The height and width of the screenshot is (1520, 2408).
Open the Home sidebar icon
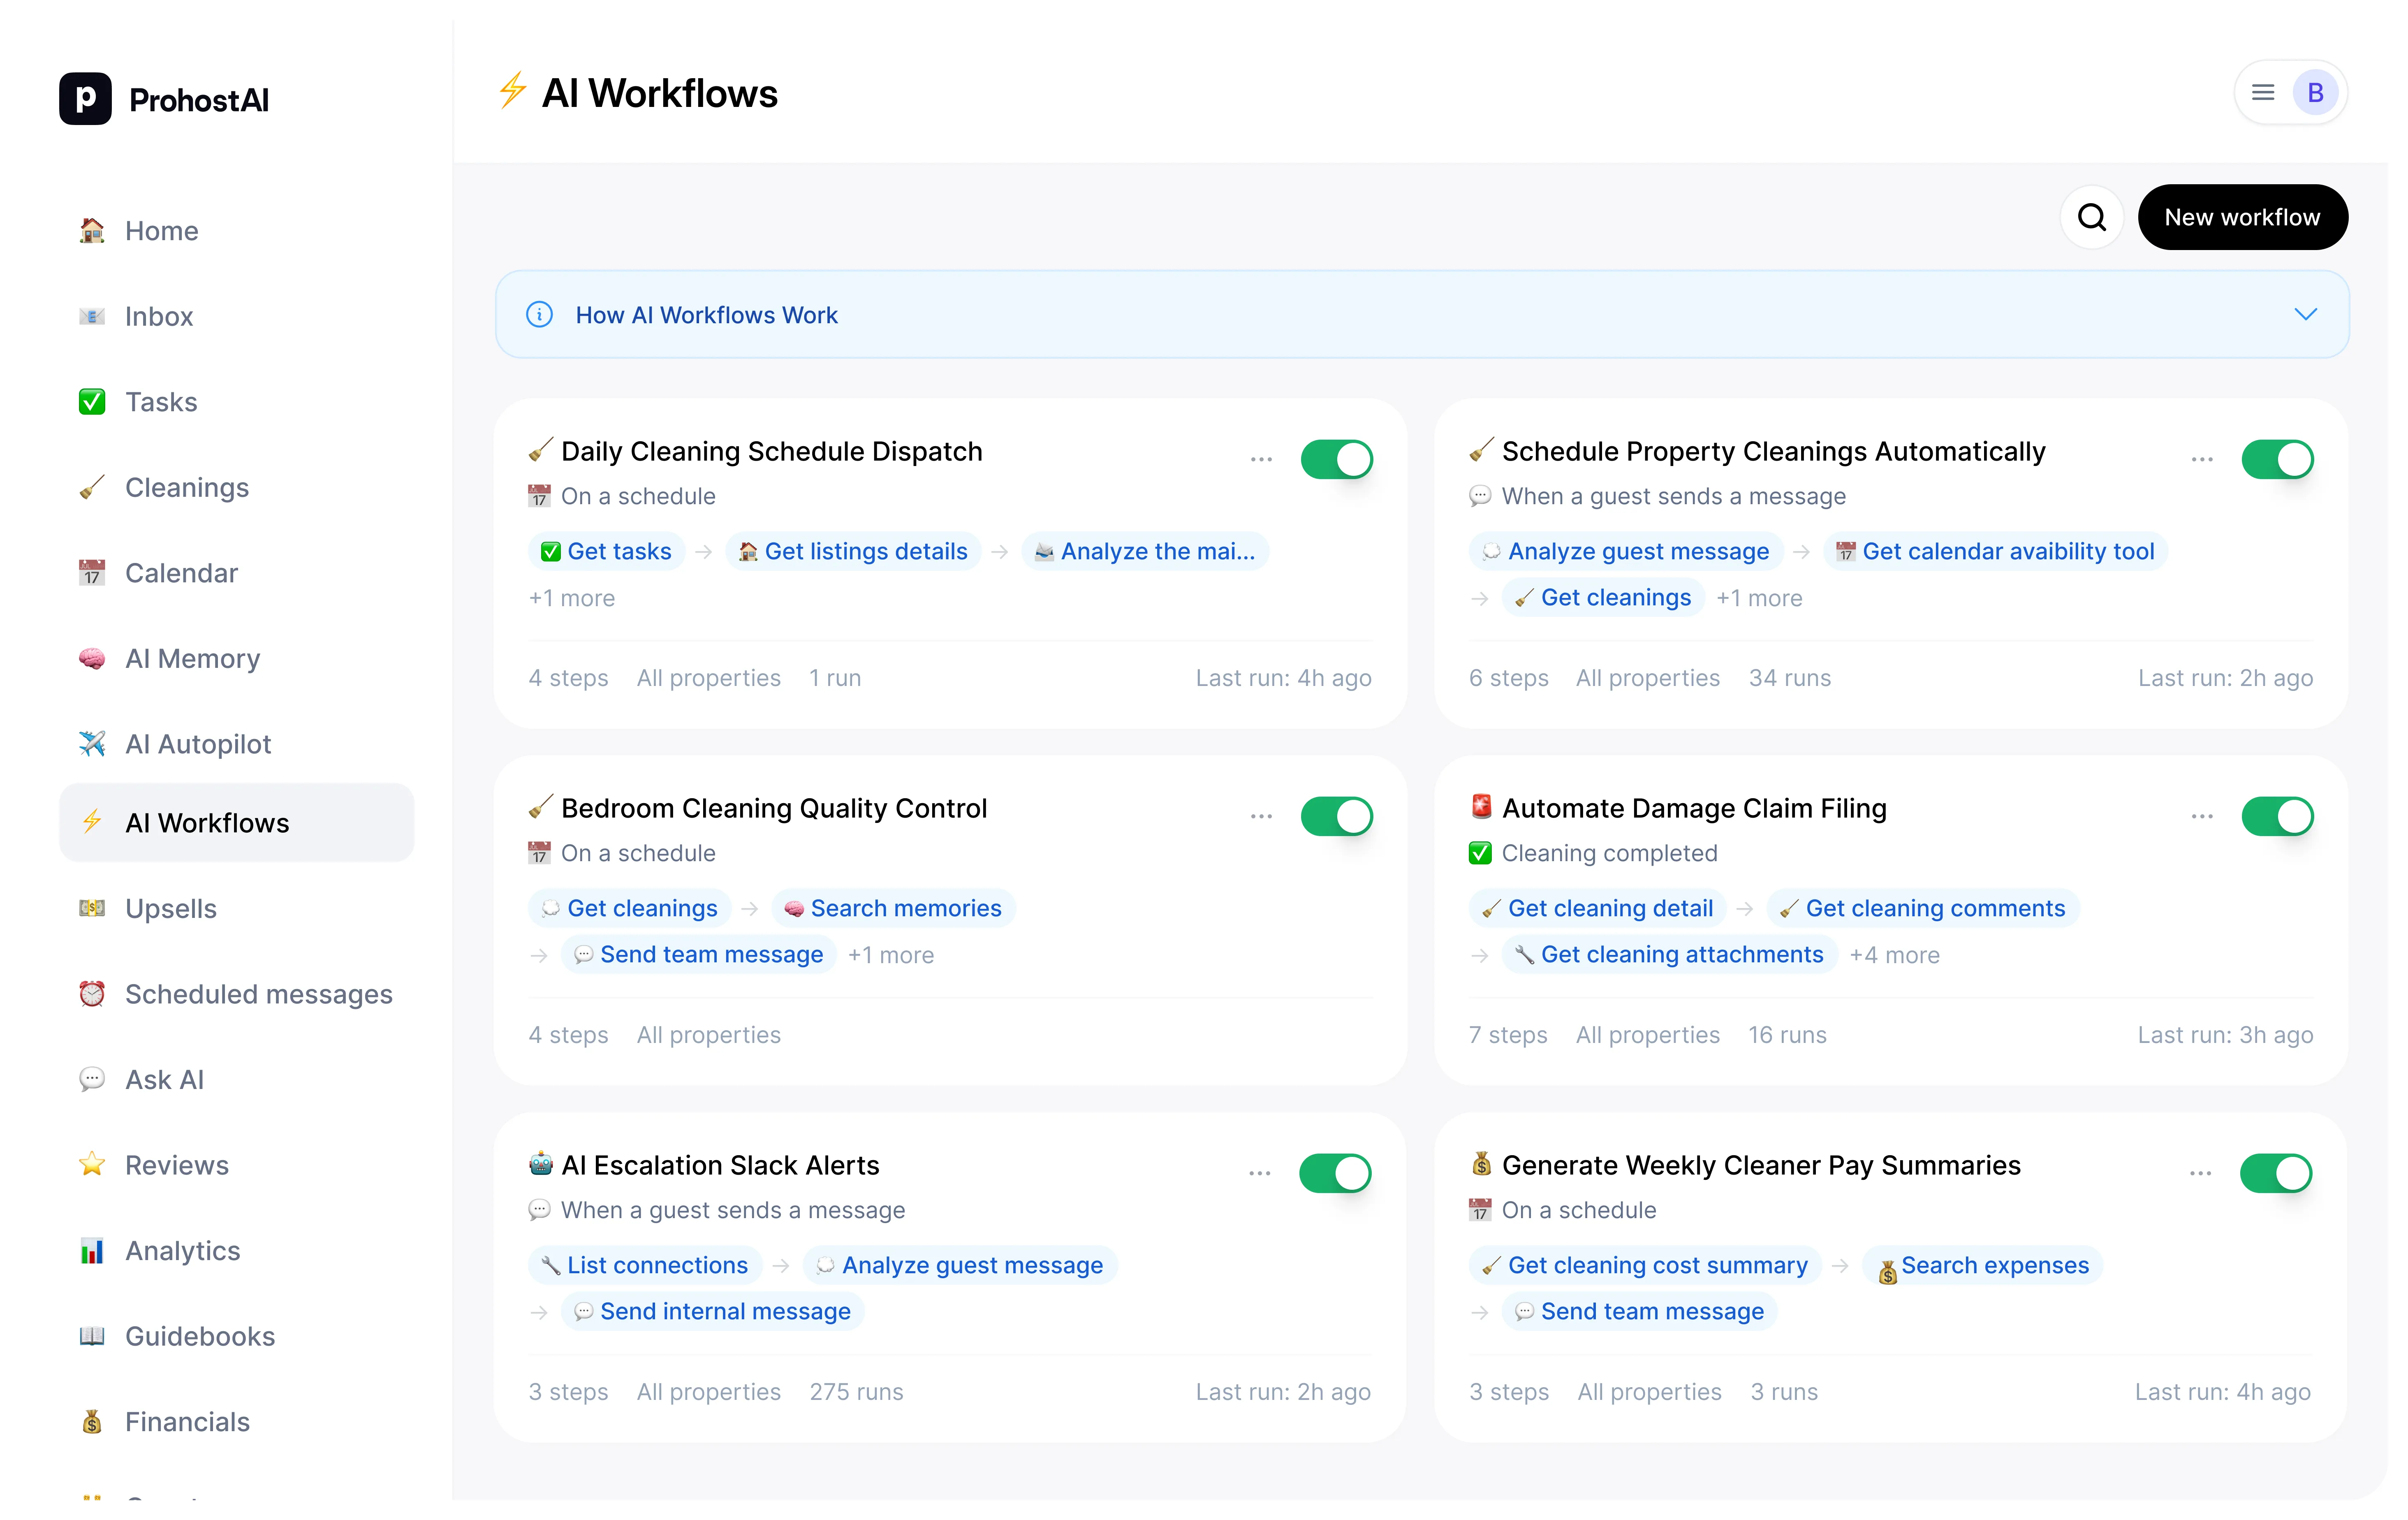92,231
